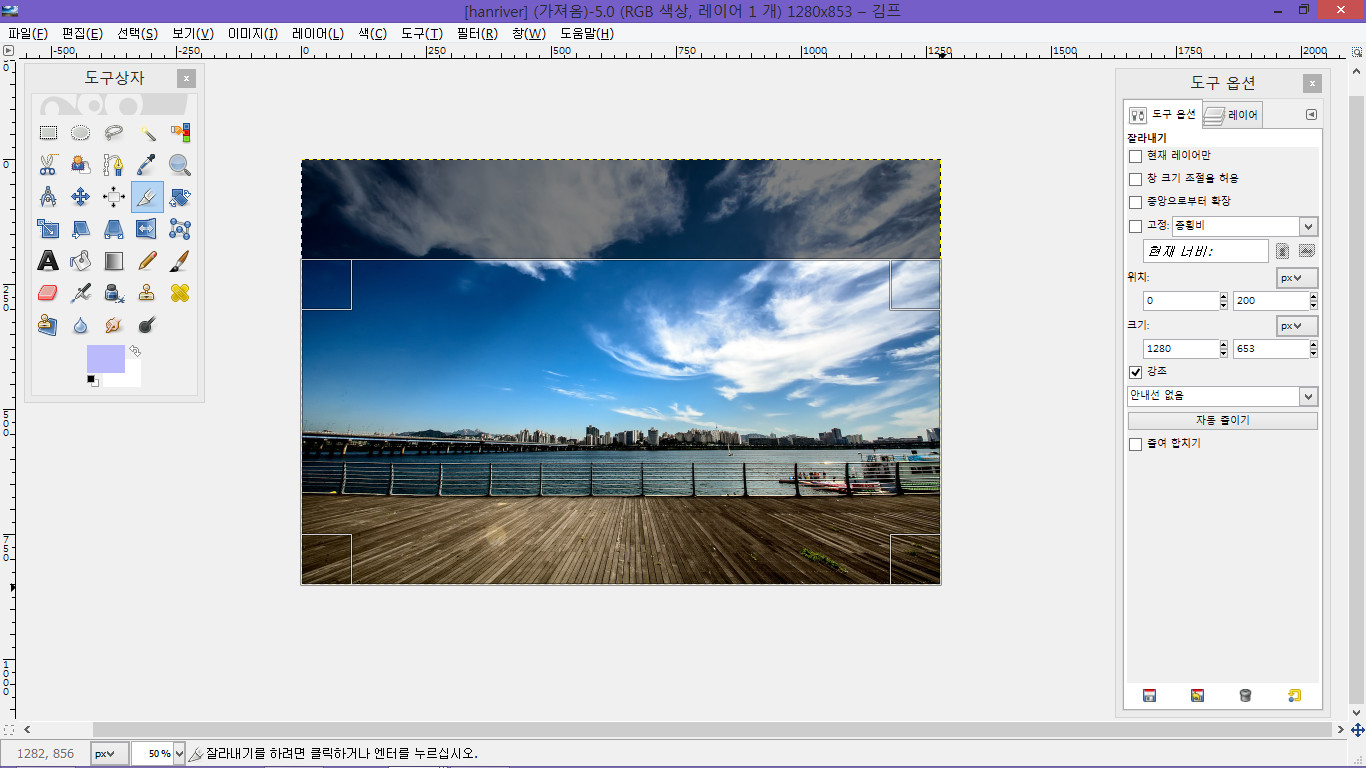Open the 레이어(L) menu
This screenshot has width=1366, height=768.
[318, 33]
